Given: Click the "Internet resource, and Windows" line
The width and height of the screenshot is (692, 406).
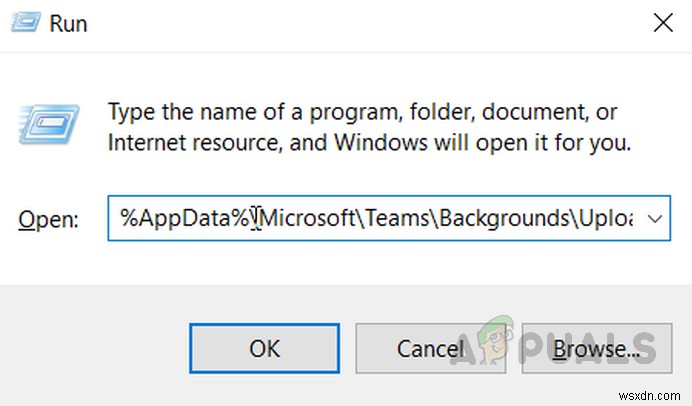Looking at the screenshot, I should pos(368,142).
